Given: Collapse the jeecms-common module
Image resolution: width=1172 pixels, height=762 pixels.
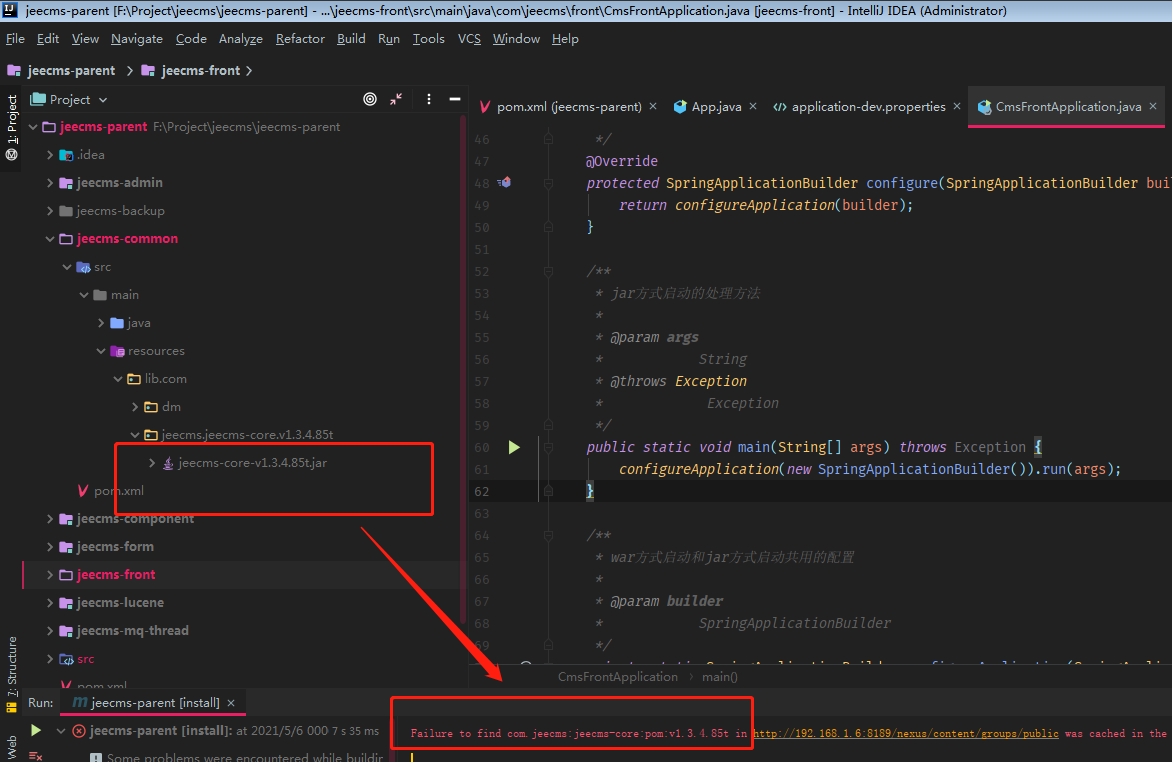Looking at the screenshot, I should pos(51,239).
